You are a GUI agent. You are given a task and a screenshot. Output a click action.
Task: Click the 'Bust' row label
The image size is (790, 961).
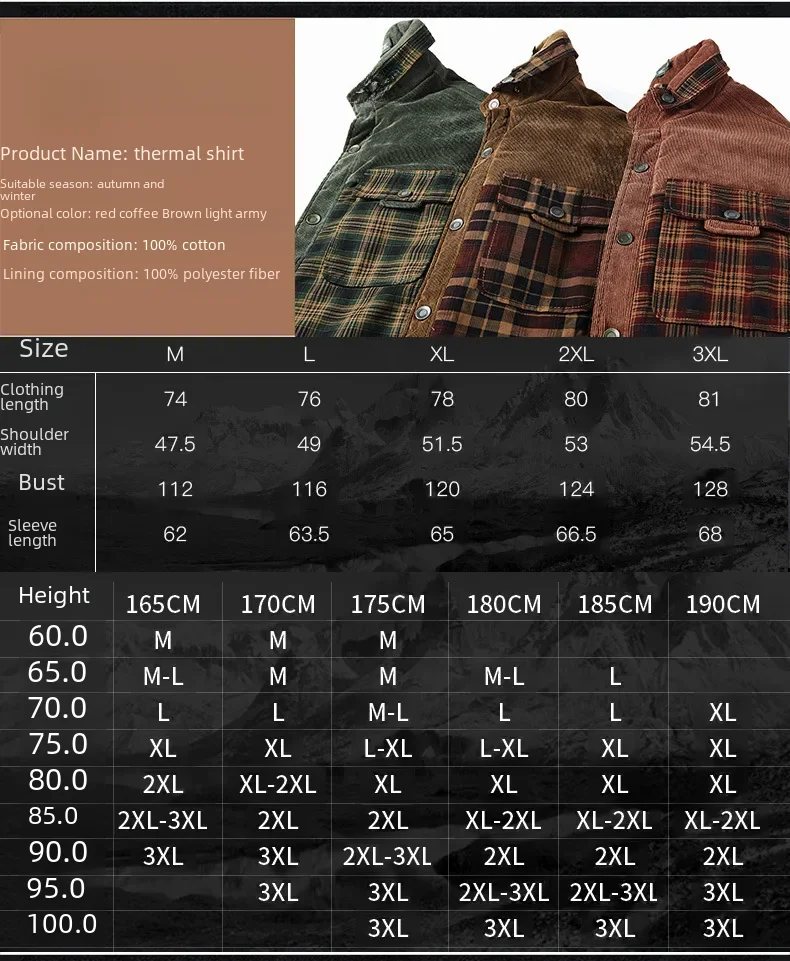tap(41, 482)
